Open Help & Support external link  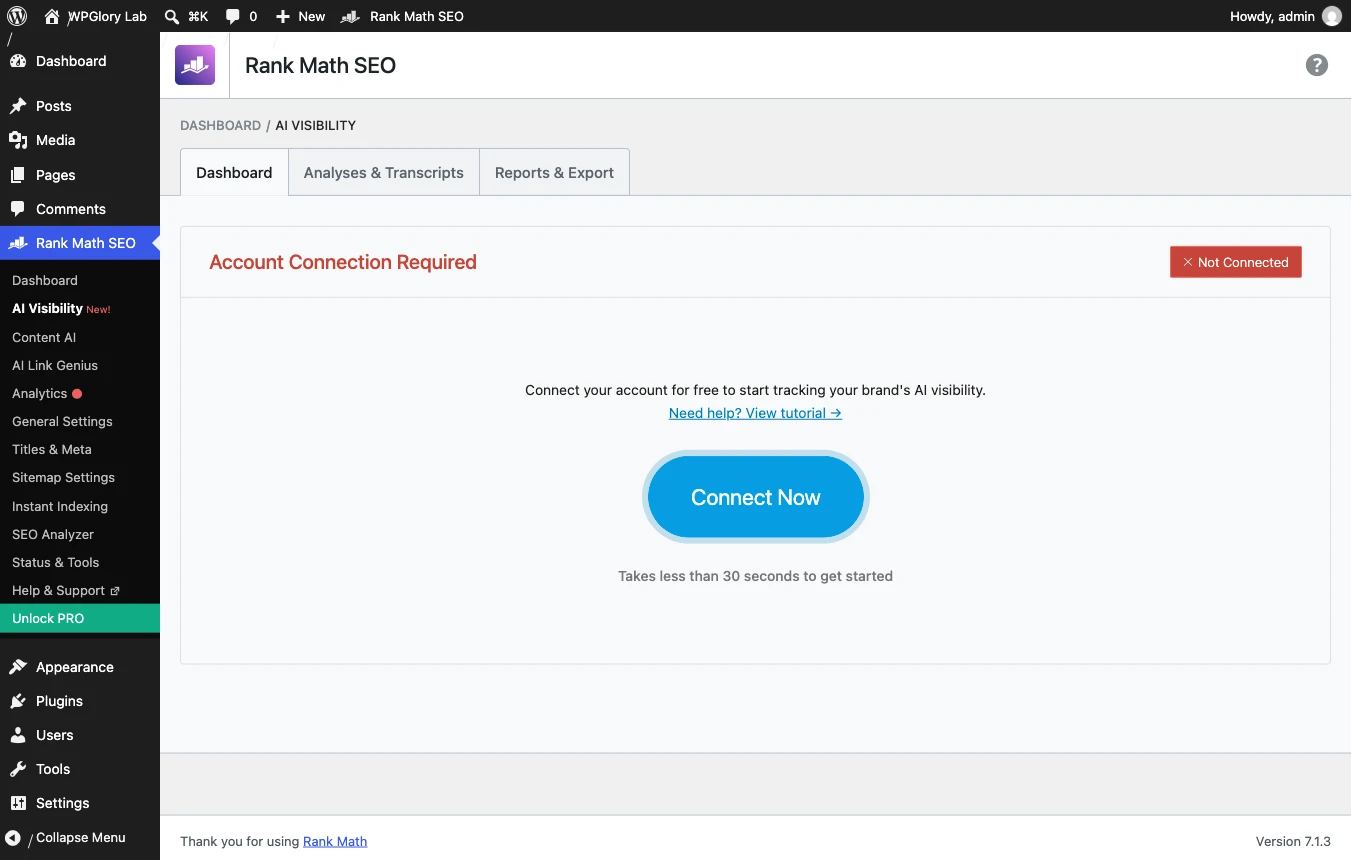pos(80,590)
